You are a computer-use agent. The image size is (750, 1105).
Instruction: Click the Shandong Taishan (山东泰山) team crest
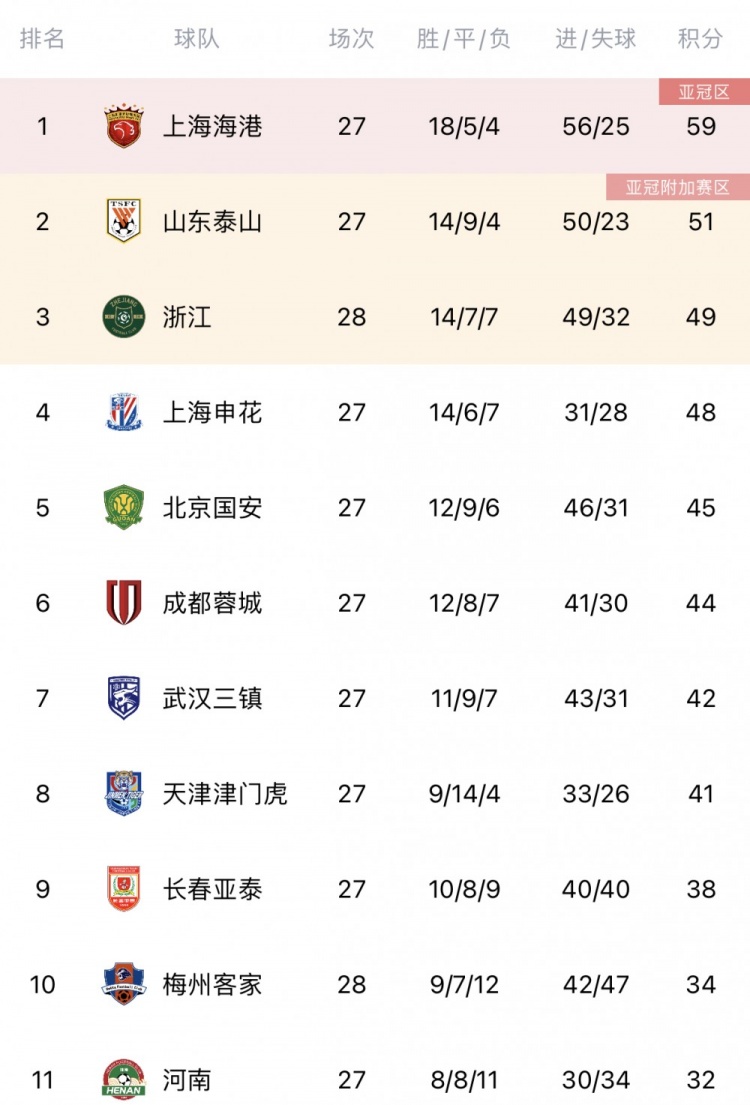coord(124,221)
